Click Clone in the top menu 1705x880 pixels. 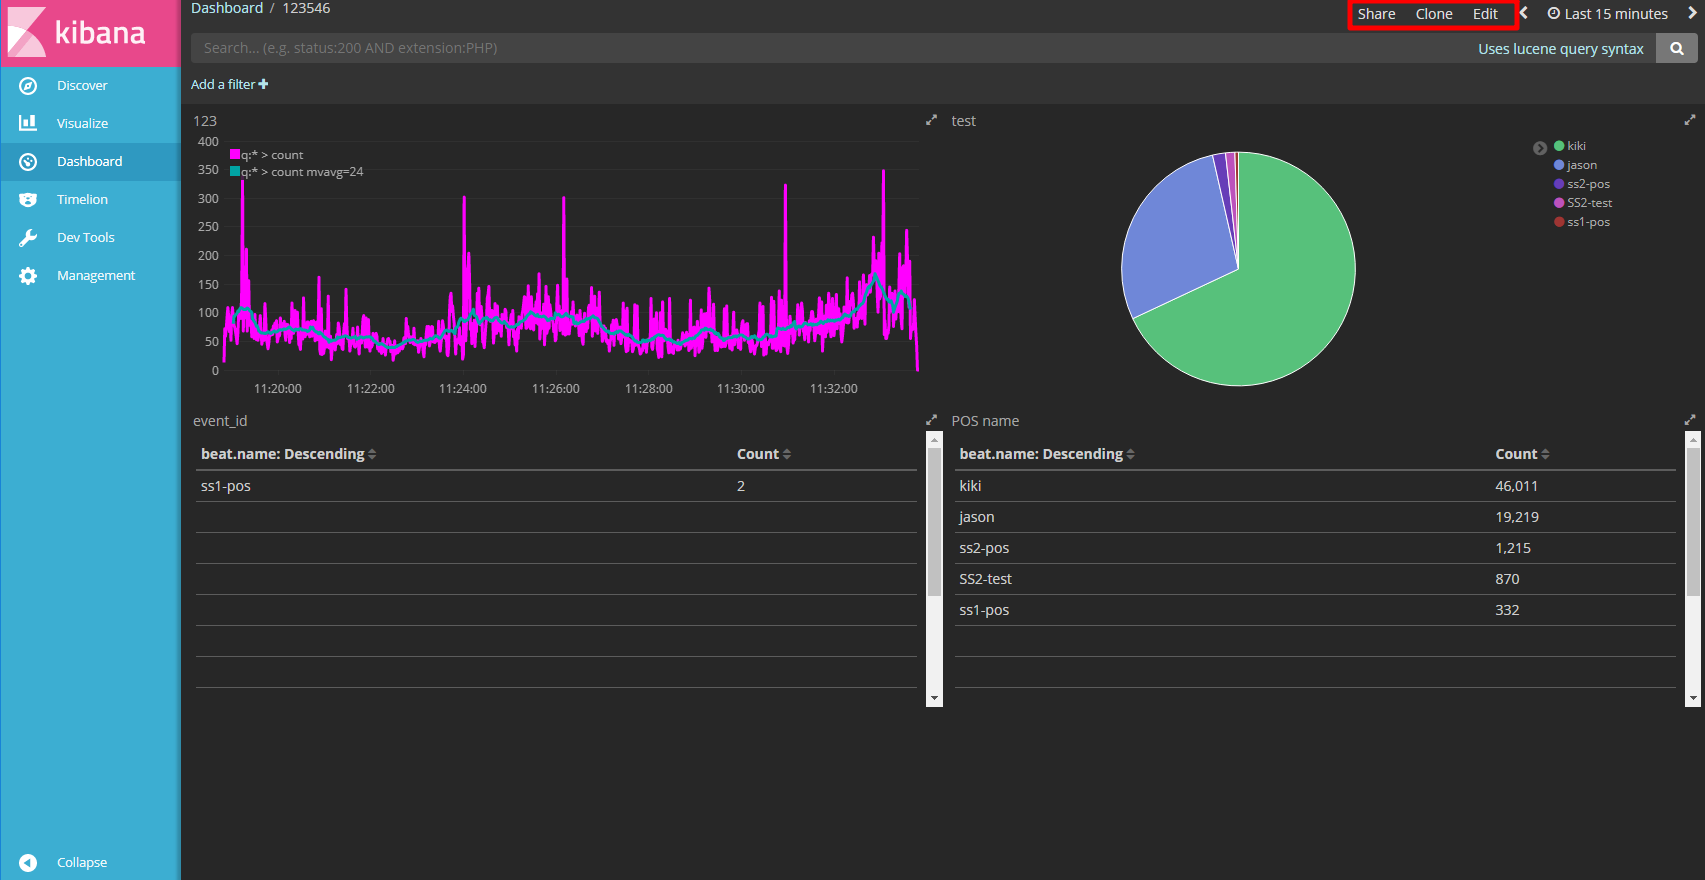tap(1434, 14)
